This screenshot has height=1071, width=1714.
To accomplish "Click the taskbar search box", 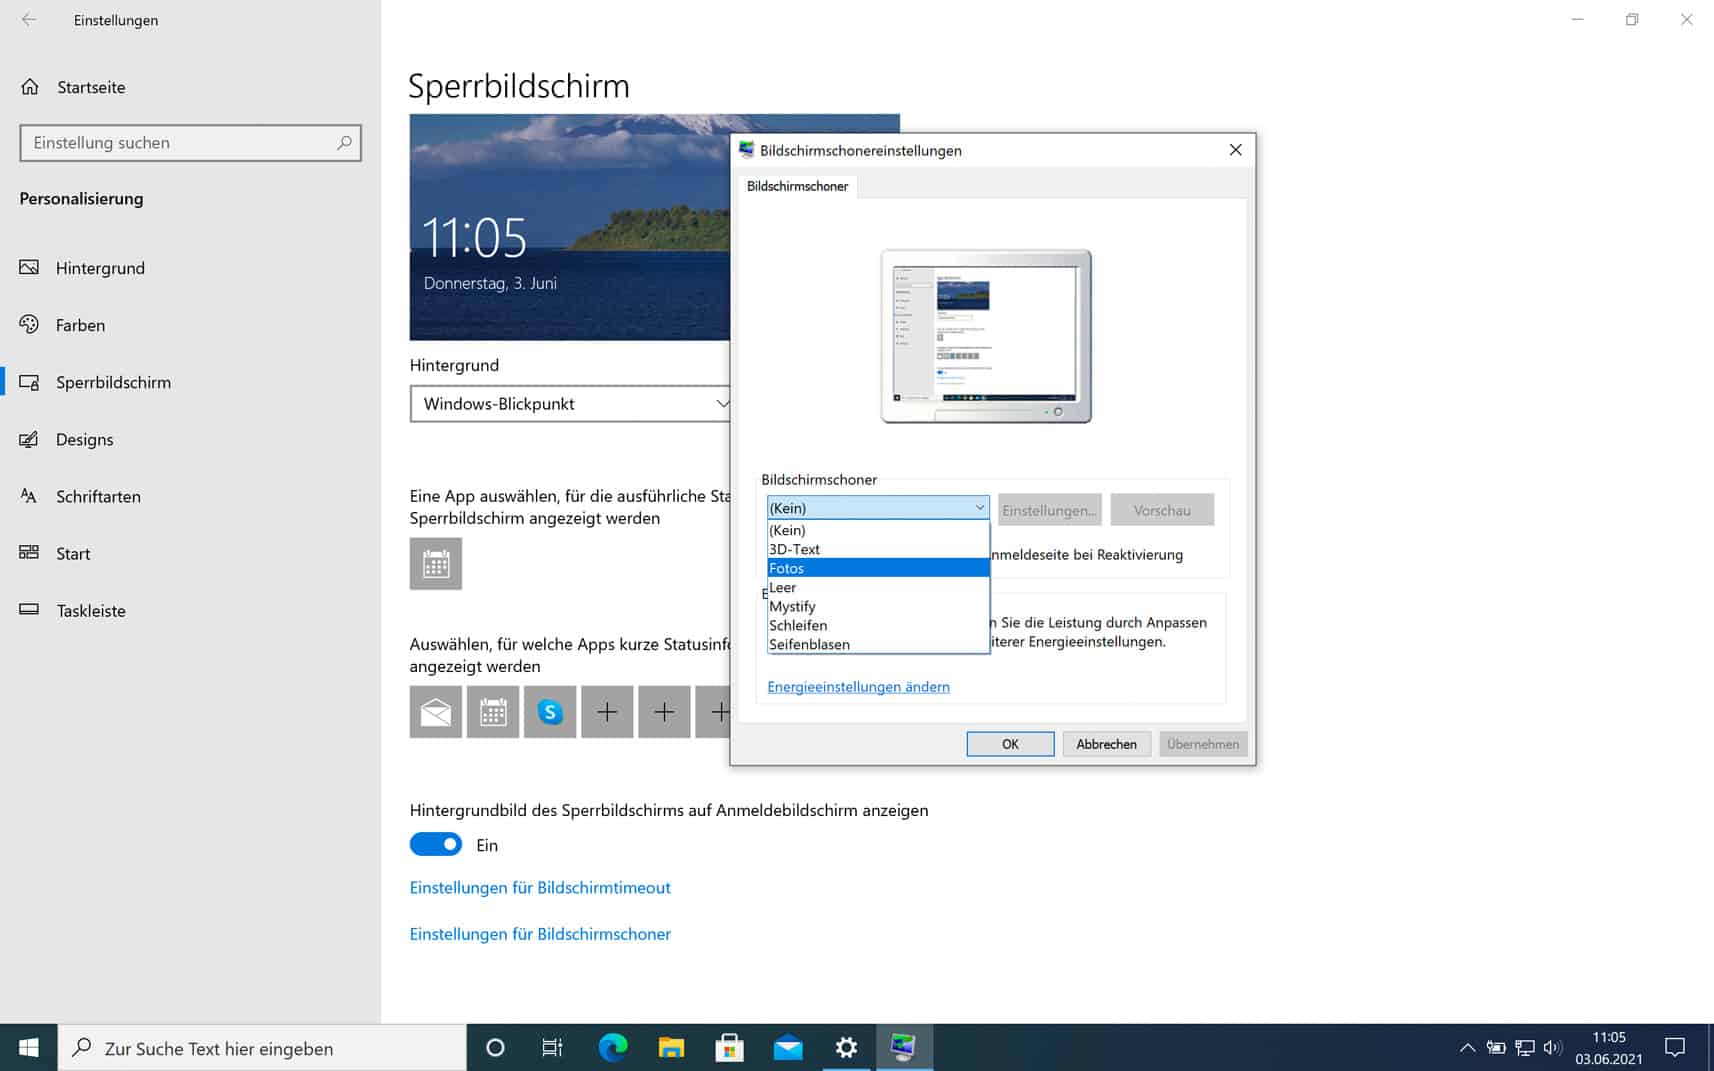I will (x=262, y=1047).
